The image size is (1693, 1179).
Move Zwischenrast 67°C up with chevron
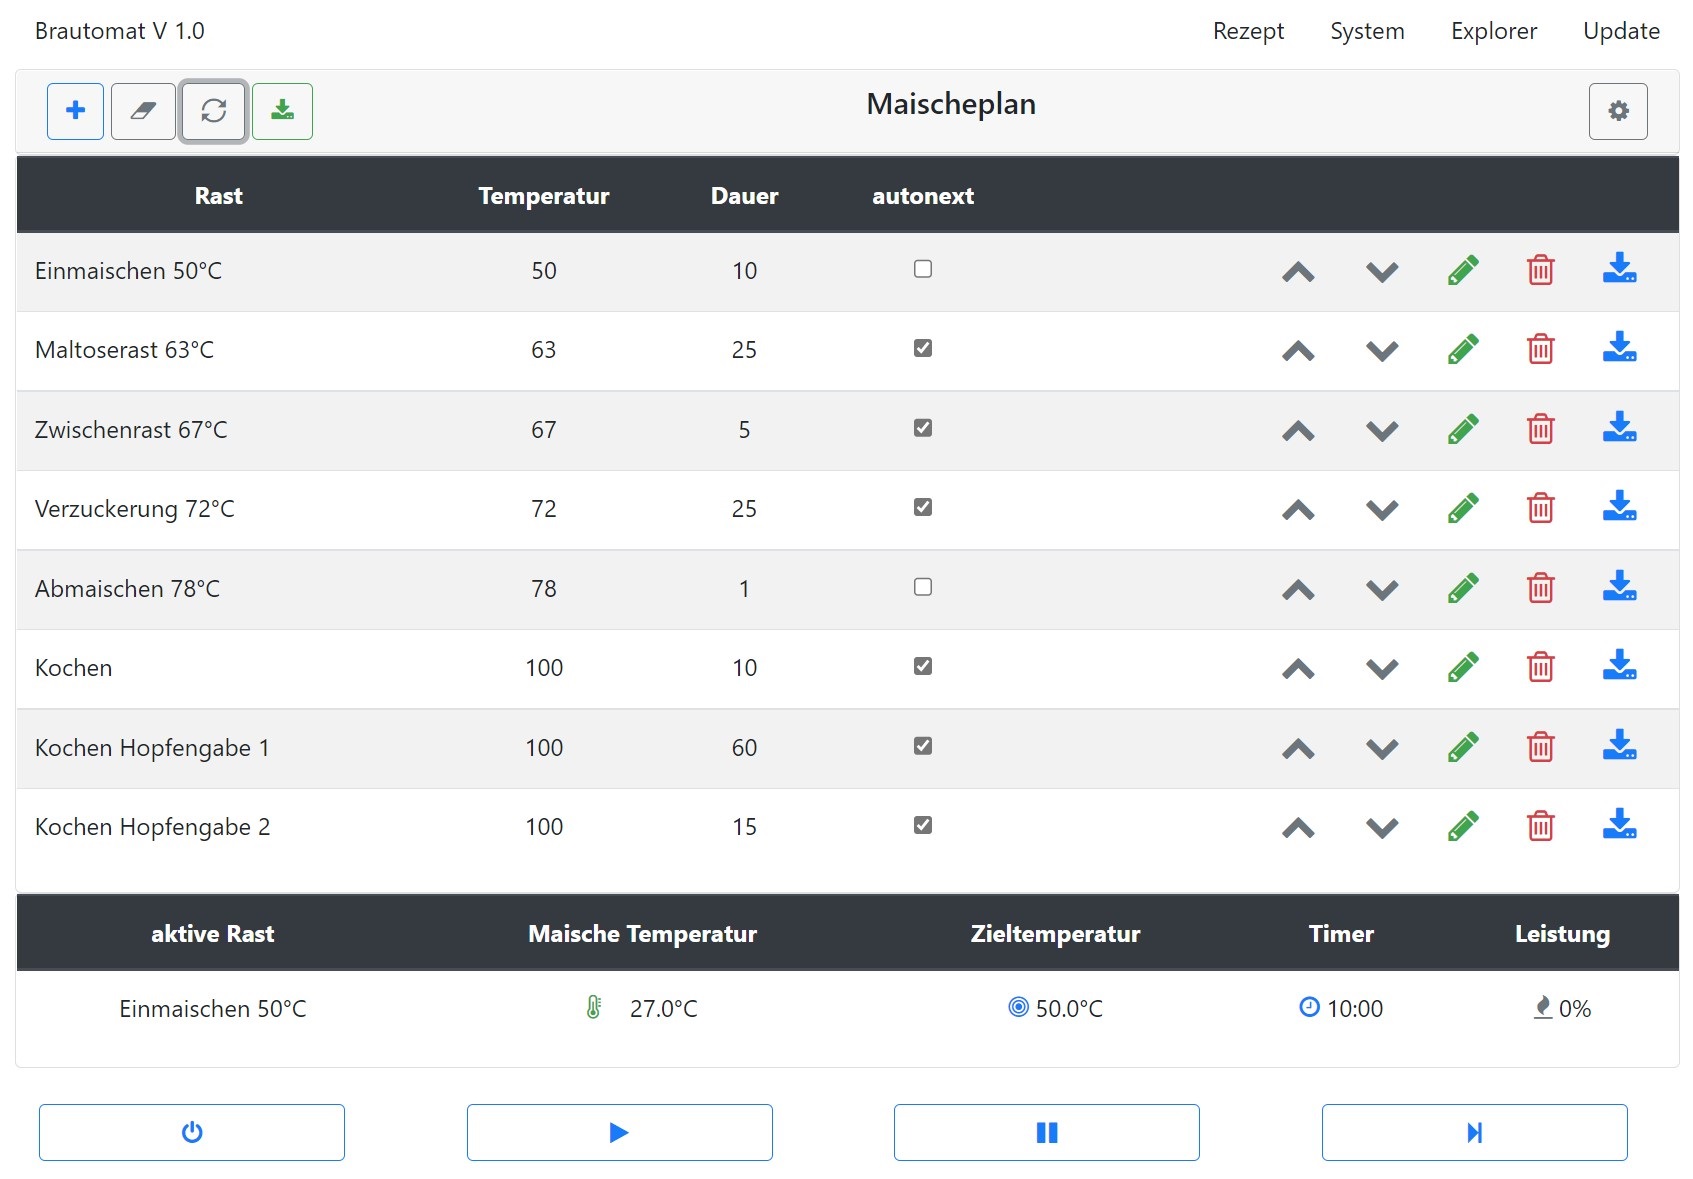[x=1297, y=431]
